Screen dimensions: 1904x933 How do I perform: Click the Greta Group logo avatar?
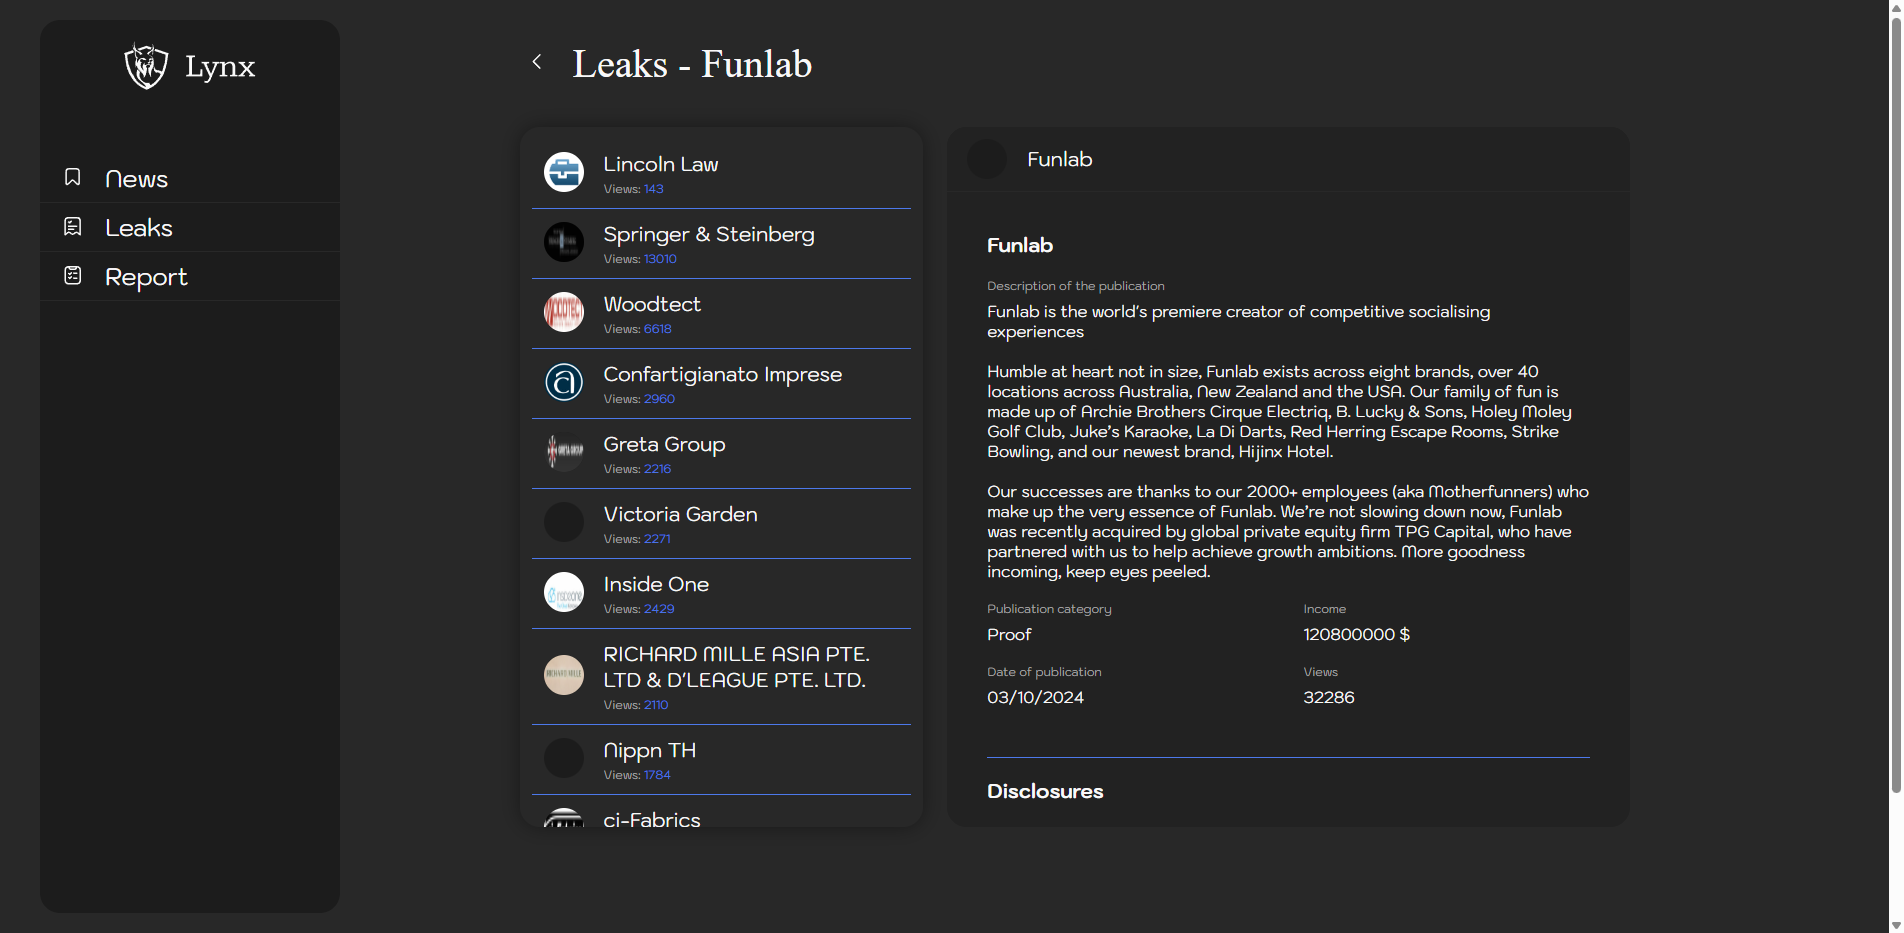564,452
